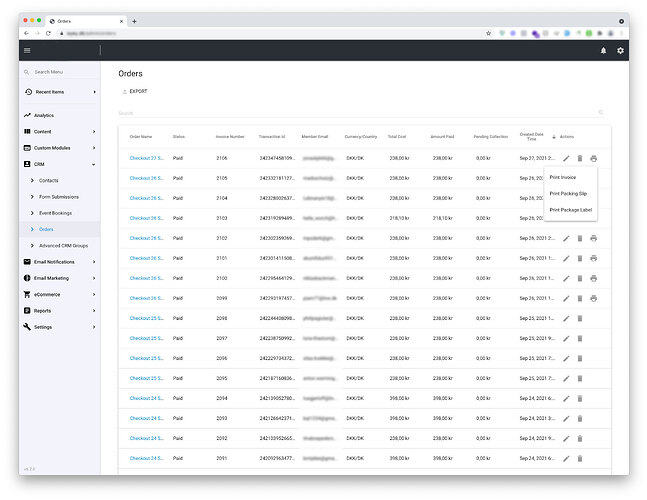
Task: Edit order with invoice number 2106
Action: point(566,158)
